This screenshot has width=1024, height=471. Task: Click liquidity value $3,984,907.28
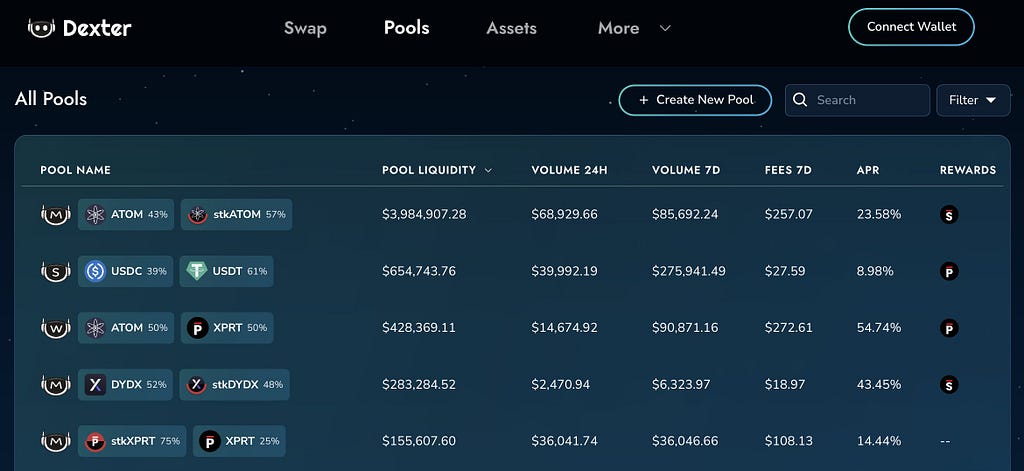click(424, 214)
